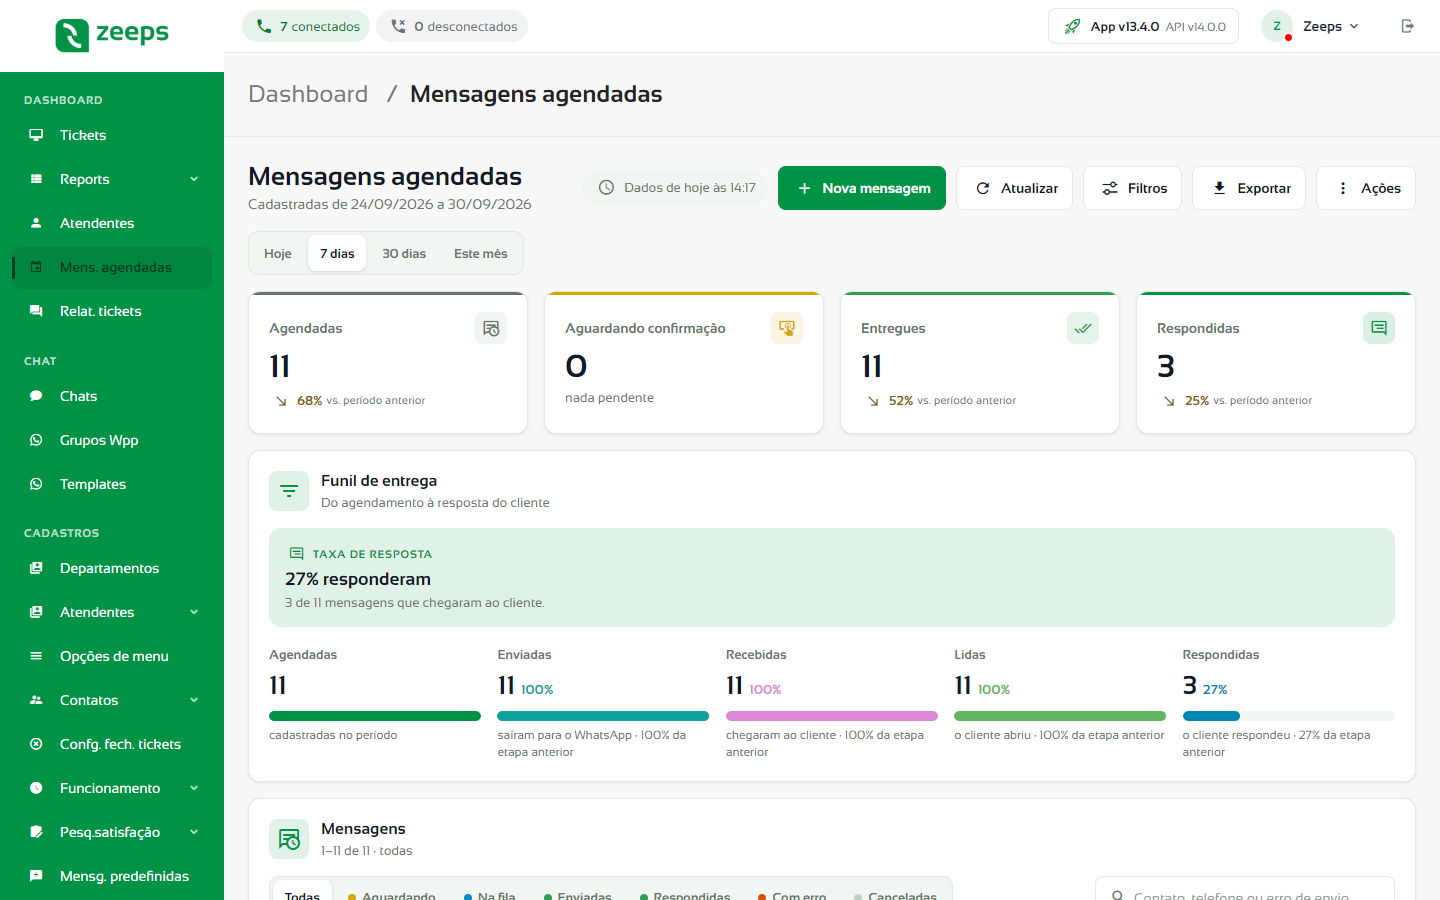Screen dimensions: 1440x900
Task: Click the Atendentes person icon under Dashboard
Action: (x=36, y=223)
